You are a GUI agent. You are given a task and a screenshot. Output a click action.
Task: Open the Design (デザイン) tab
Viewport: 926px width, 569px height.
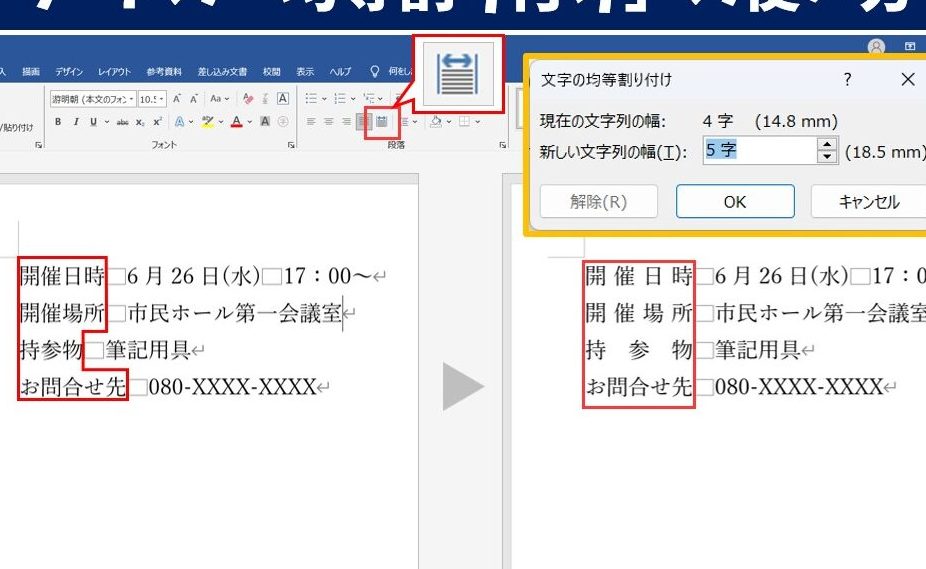tap(69, 71)
